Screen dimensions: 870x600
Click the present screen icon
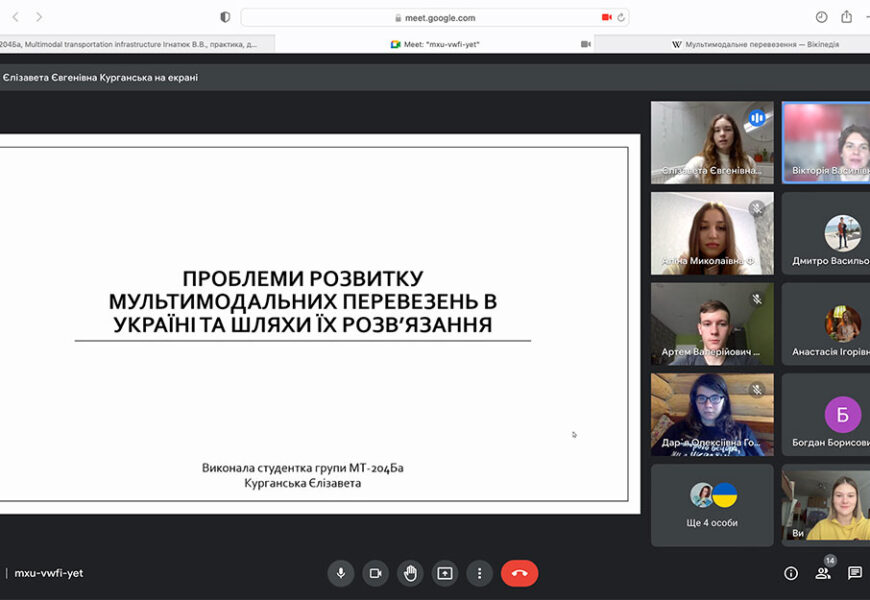pos(445,573)
